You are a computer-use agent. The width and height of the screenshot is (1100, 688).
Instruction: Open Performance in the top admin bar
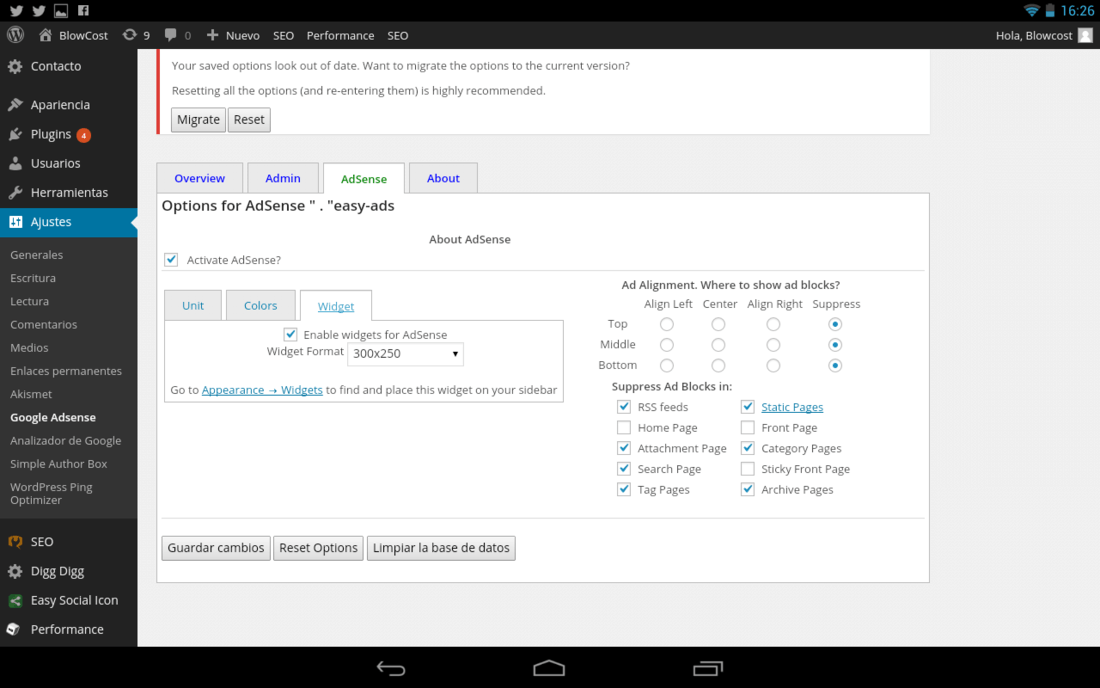340,36
